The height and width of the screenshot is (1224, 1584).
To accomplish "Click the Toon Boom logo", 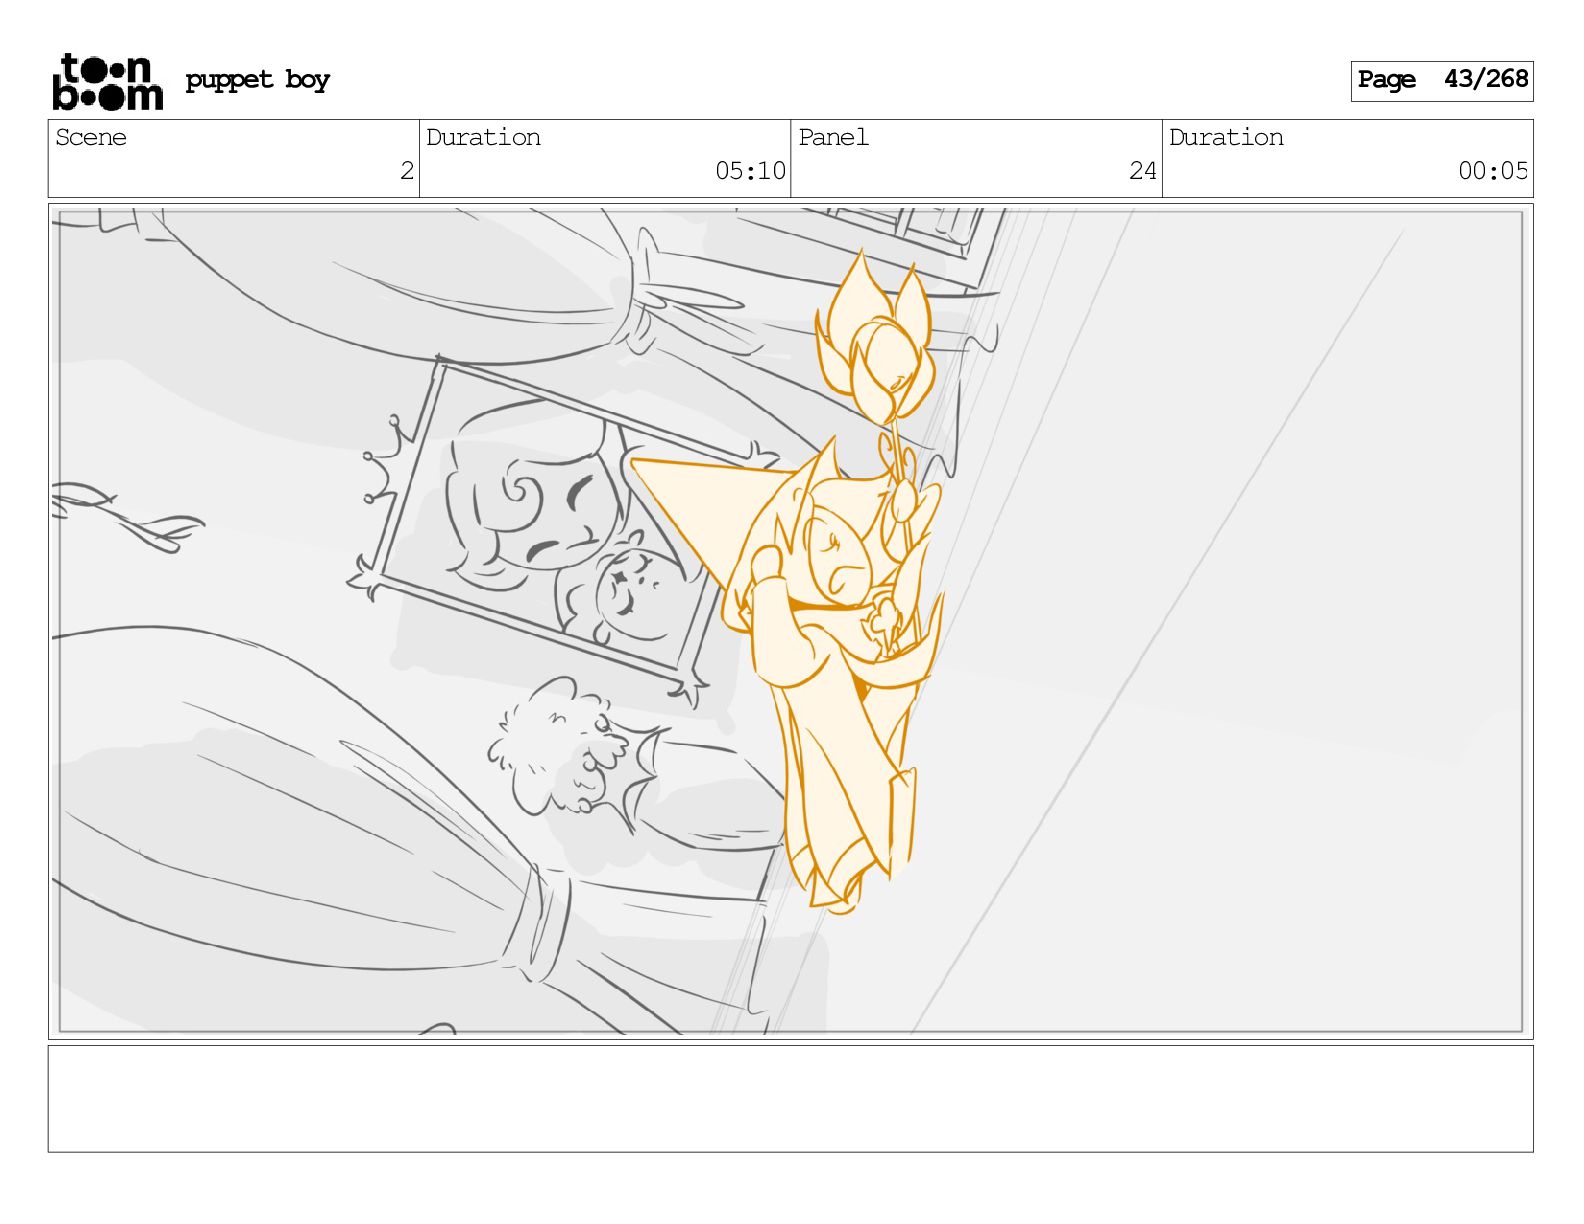I will [107, 81].
